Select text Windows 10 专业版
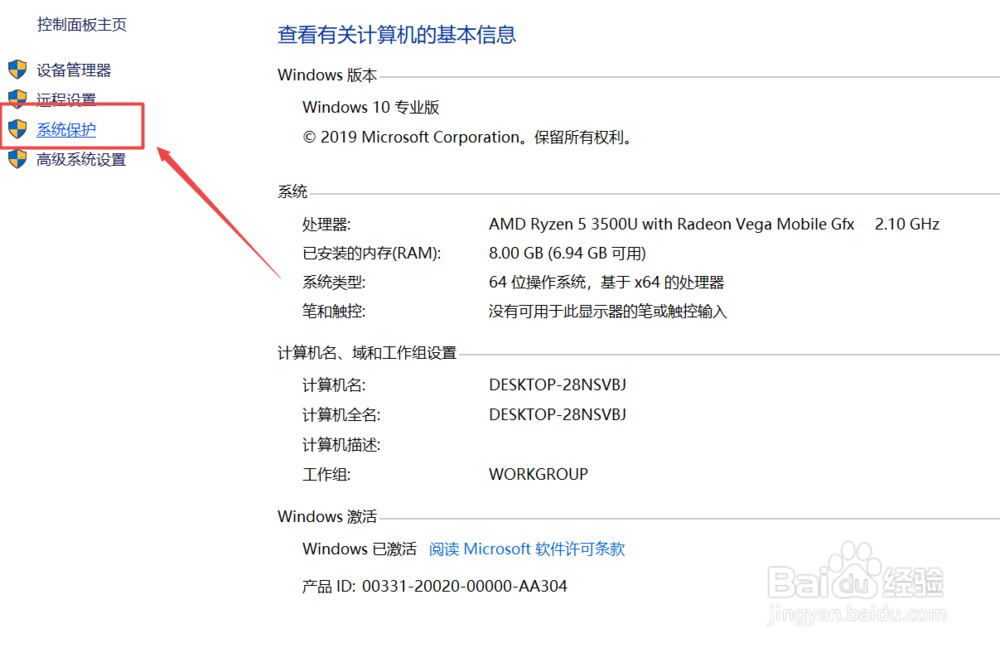The width and height of the screenshot is (1000, 648). pos(371,107)
